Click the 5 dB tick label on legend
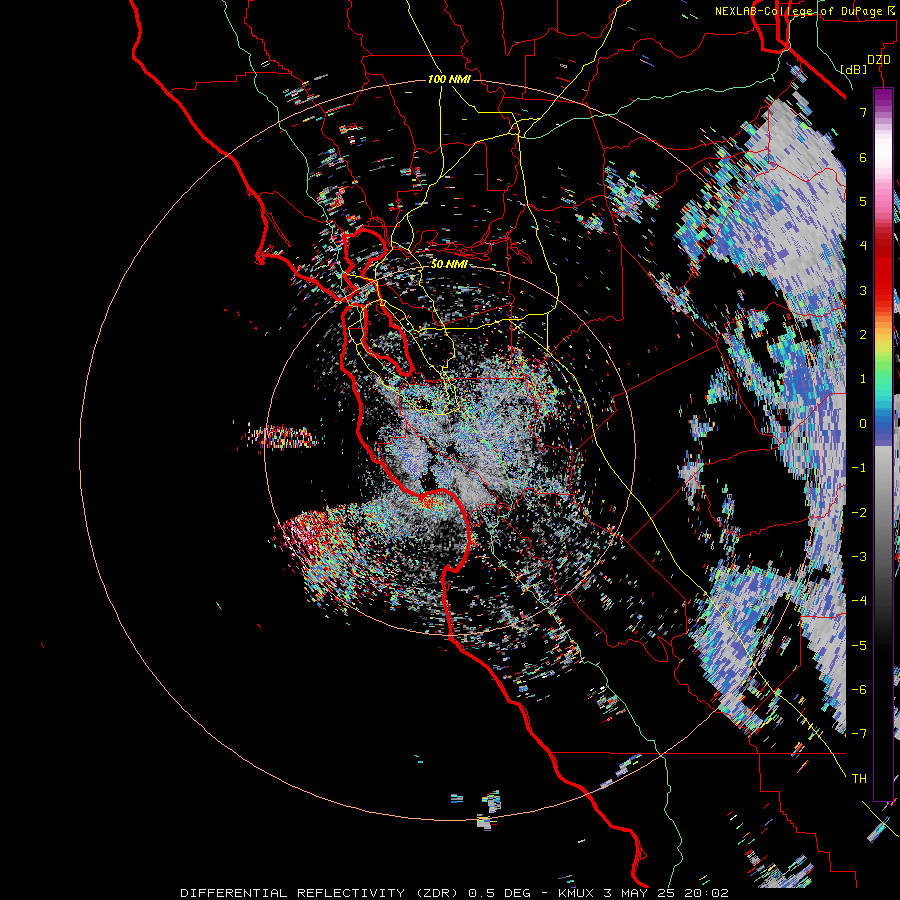 point(863,201)
